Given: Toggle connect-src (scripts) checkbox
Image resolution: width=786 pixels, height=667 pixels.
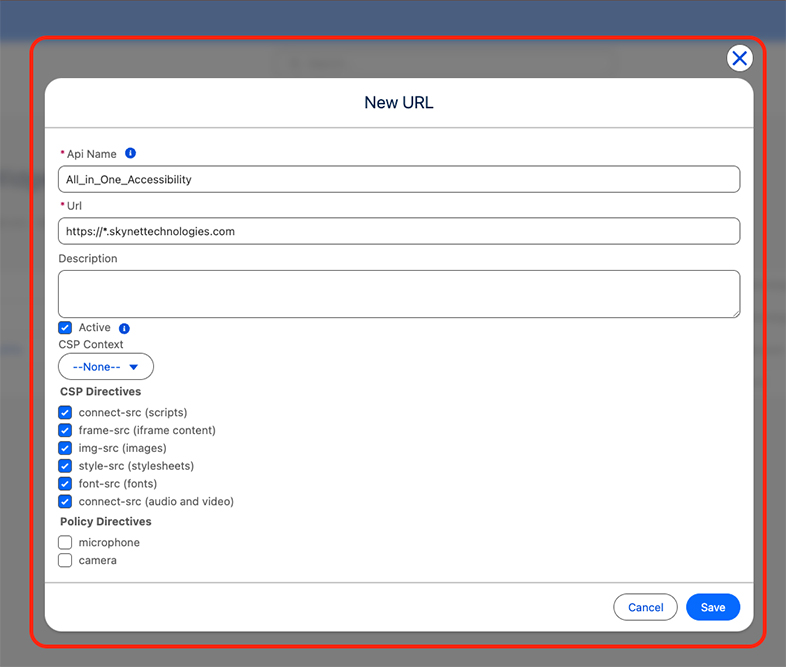Looking at the screenshot, I should coord(65,412).
